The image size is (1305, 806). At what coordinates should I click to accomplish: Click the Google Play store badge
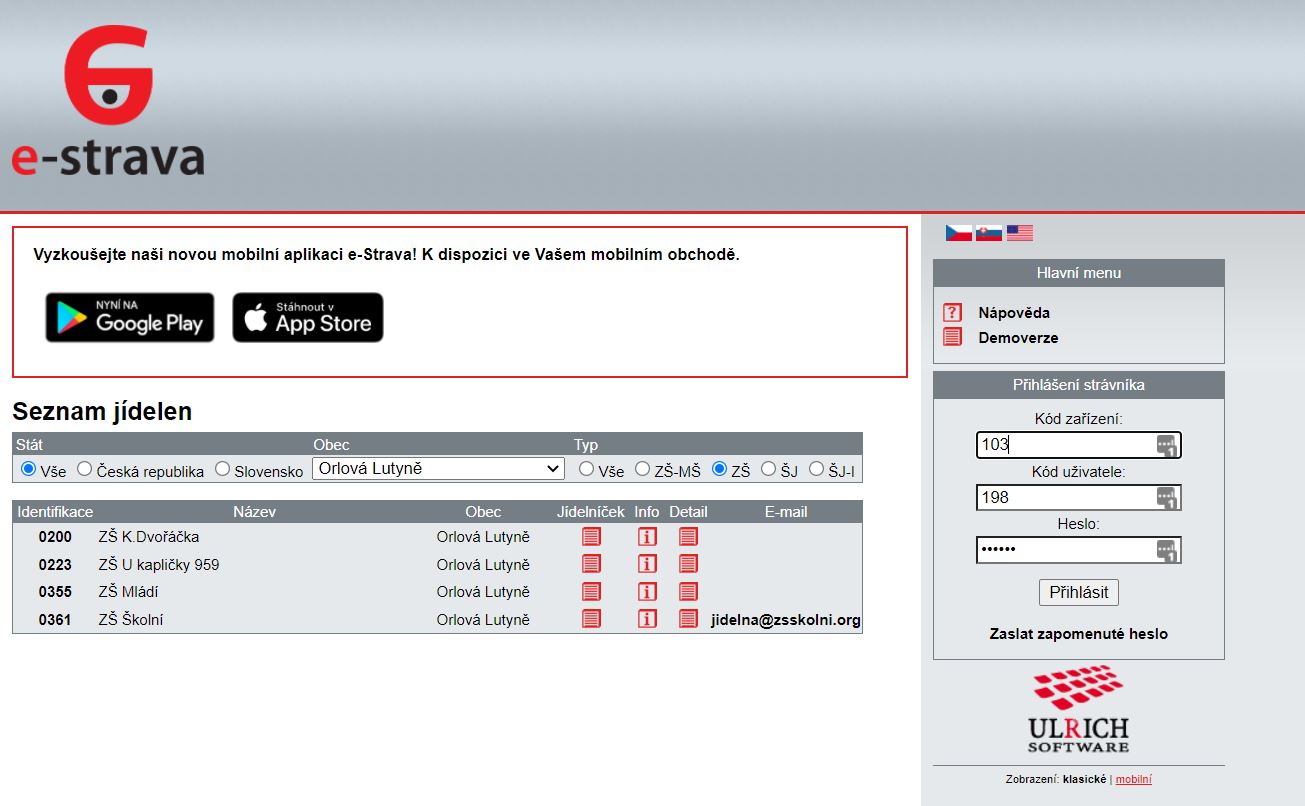point(130,318)
